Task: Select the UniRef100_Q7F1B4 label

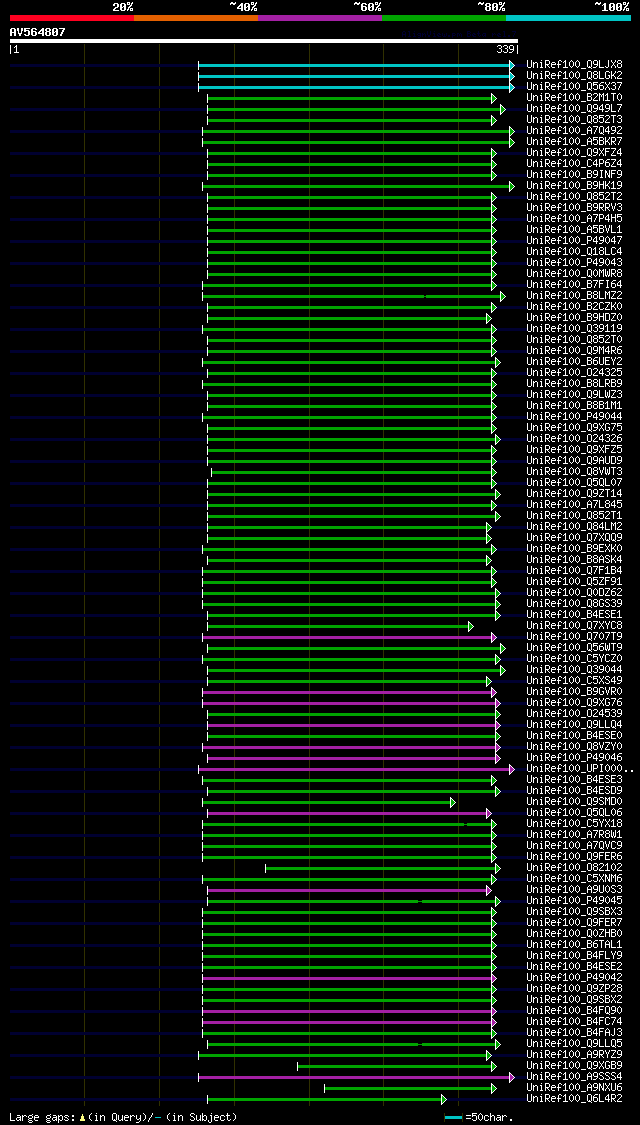Action: (x=574, y=570)
